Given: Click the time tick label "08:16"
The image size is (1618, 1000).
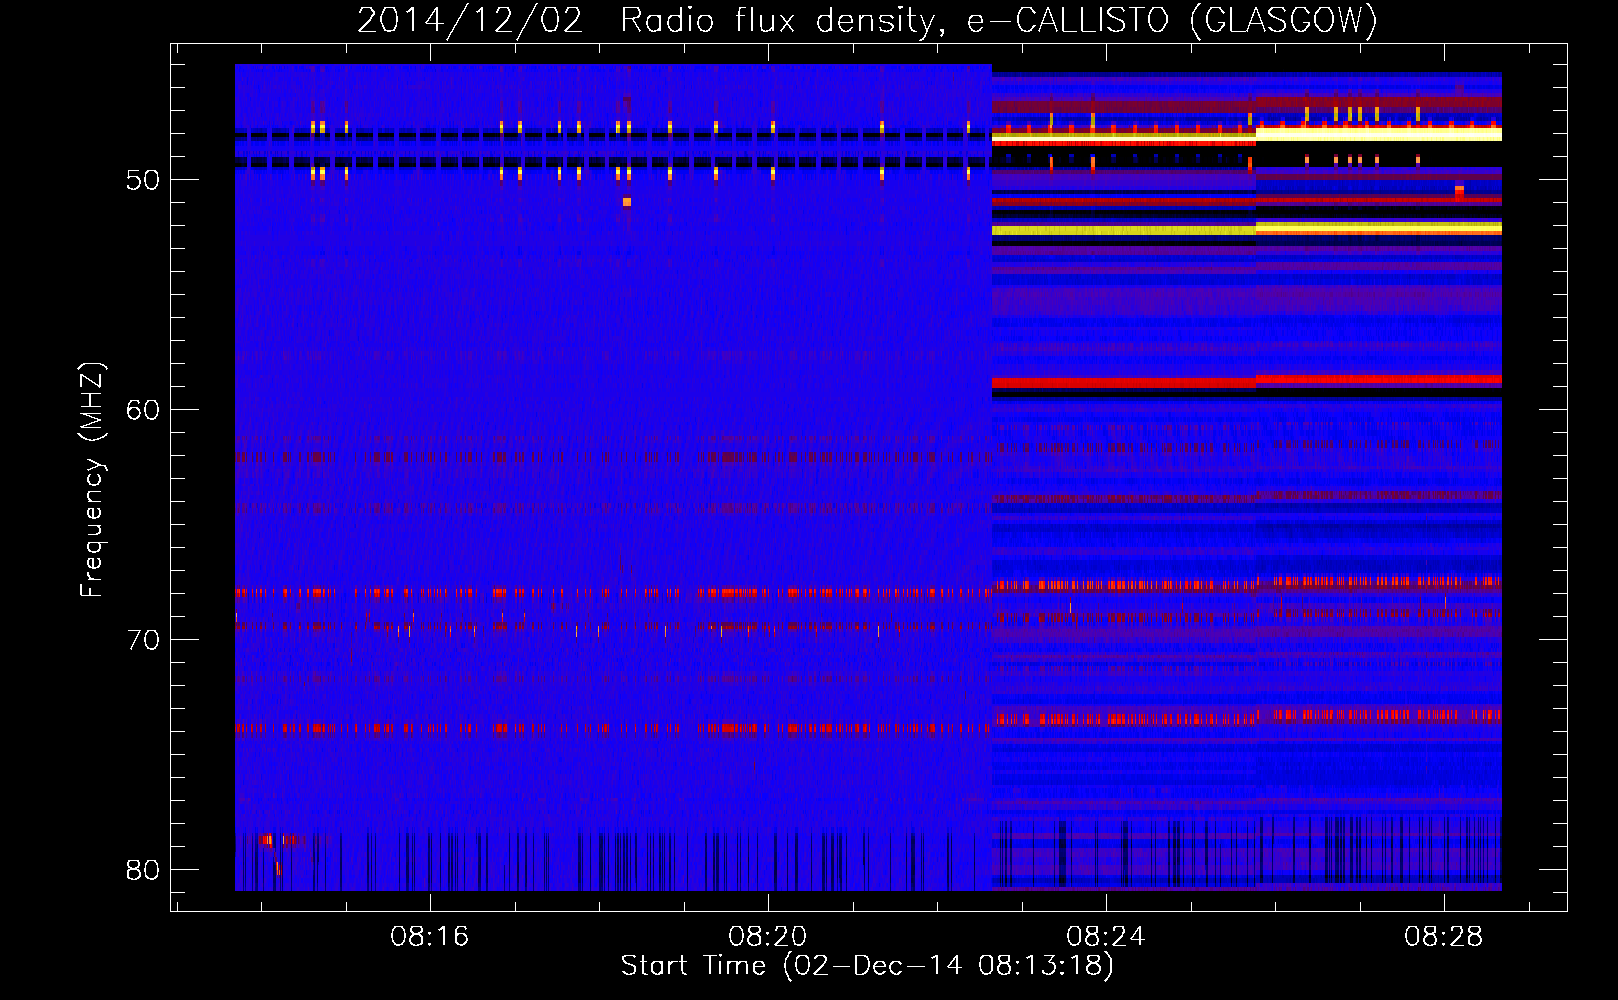Looking at the screenshot, I should 430,937.
